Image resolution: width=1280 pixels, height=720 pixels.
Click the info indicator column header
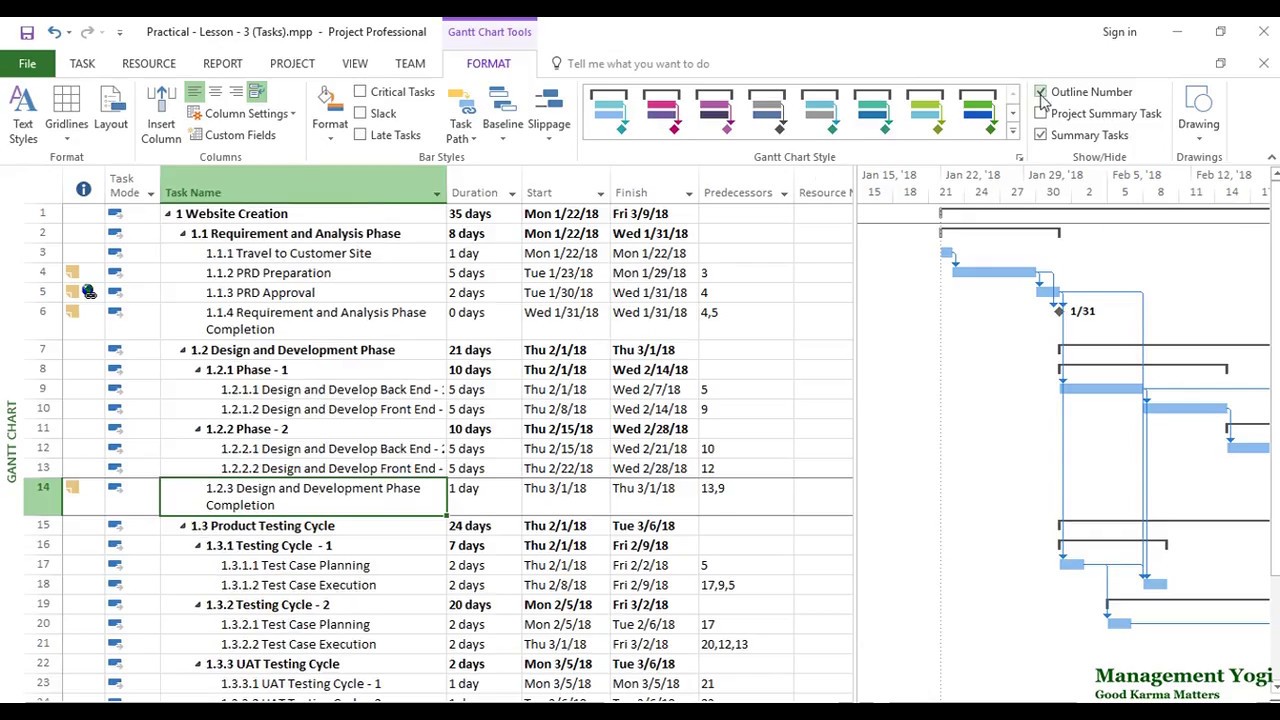click(83, 188)
